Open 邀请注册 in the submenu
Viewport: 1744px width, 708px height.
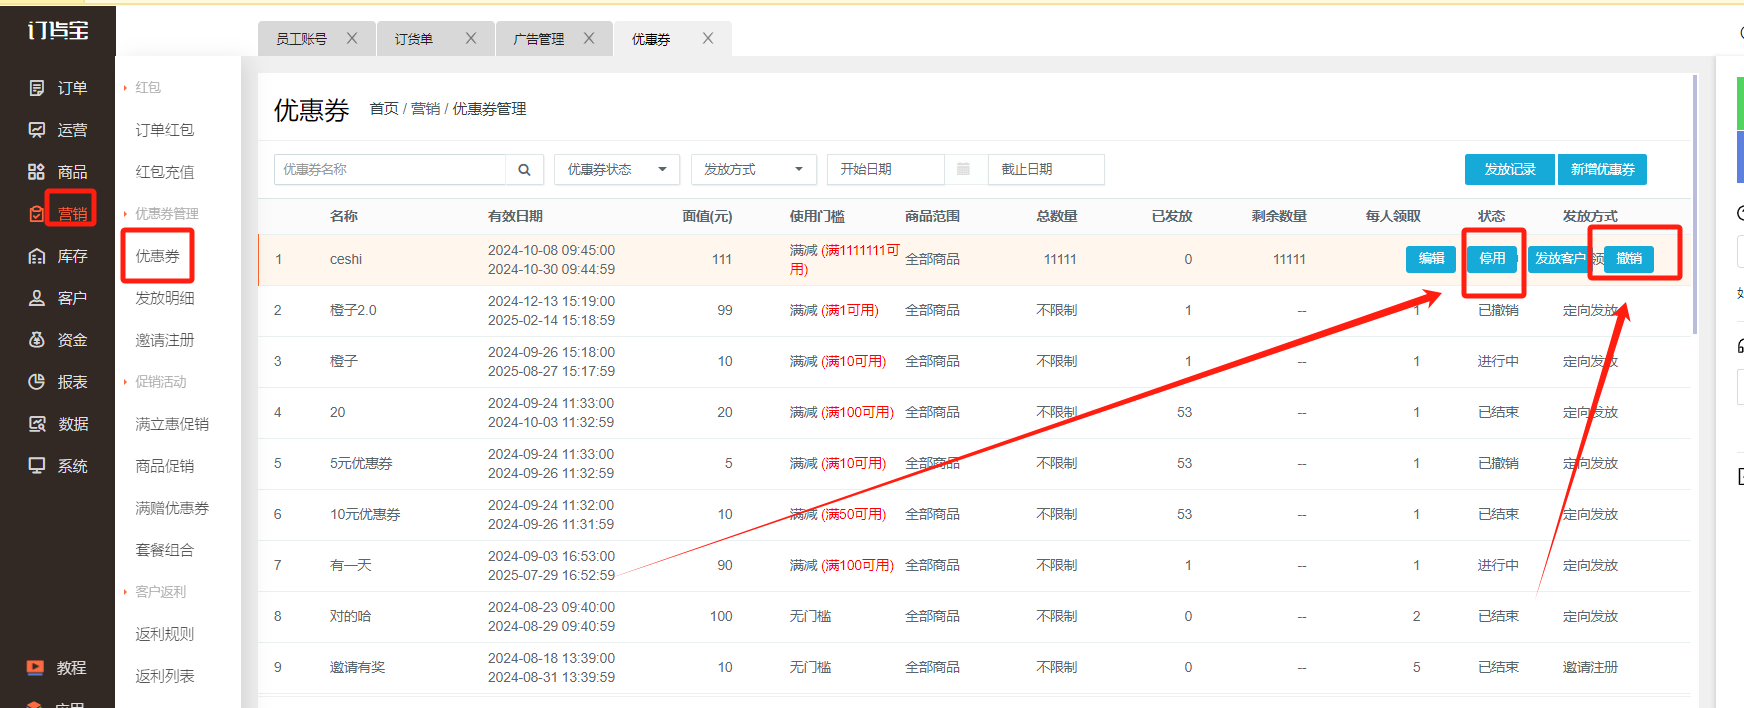[x=165, y=340]
